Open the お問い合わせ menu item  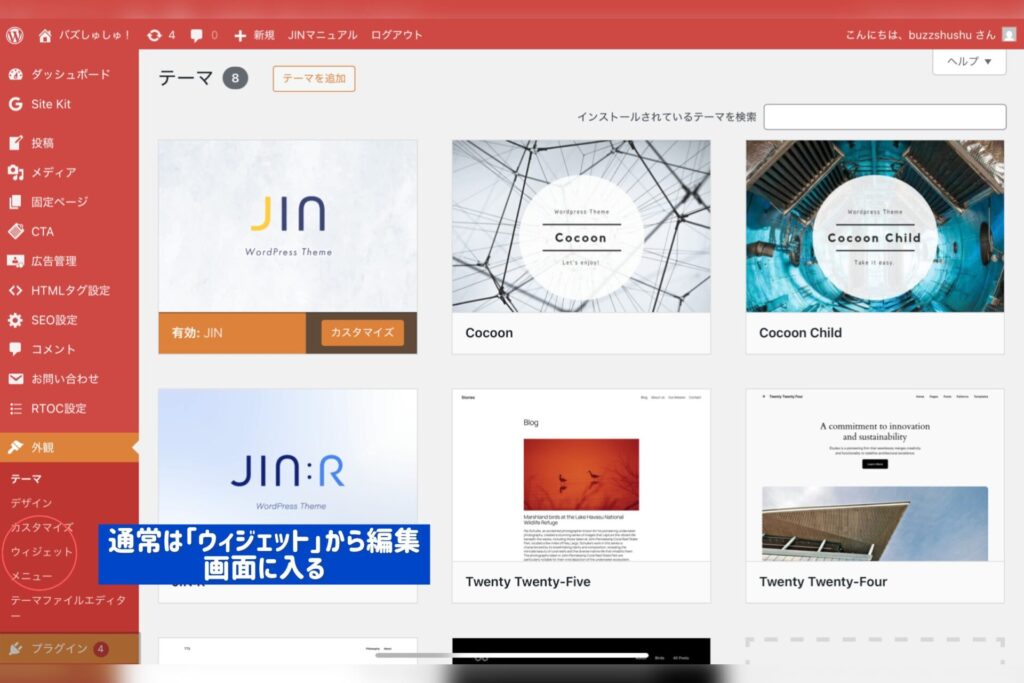click(69, 379)
